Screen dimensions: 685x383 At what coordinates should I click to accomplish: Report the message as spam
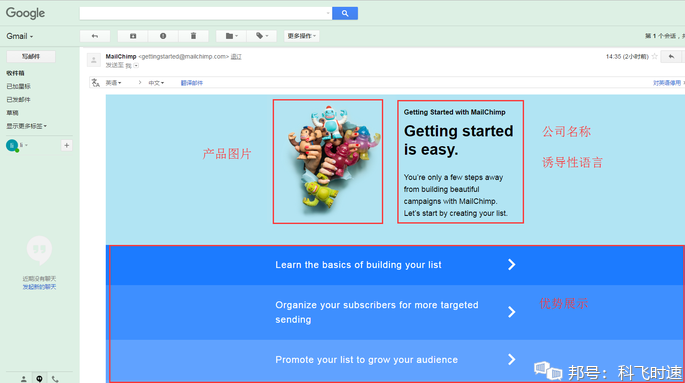(x=163, y=36)
